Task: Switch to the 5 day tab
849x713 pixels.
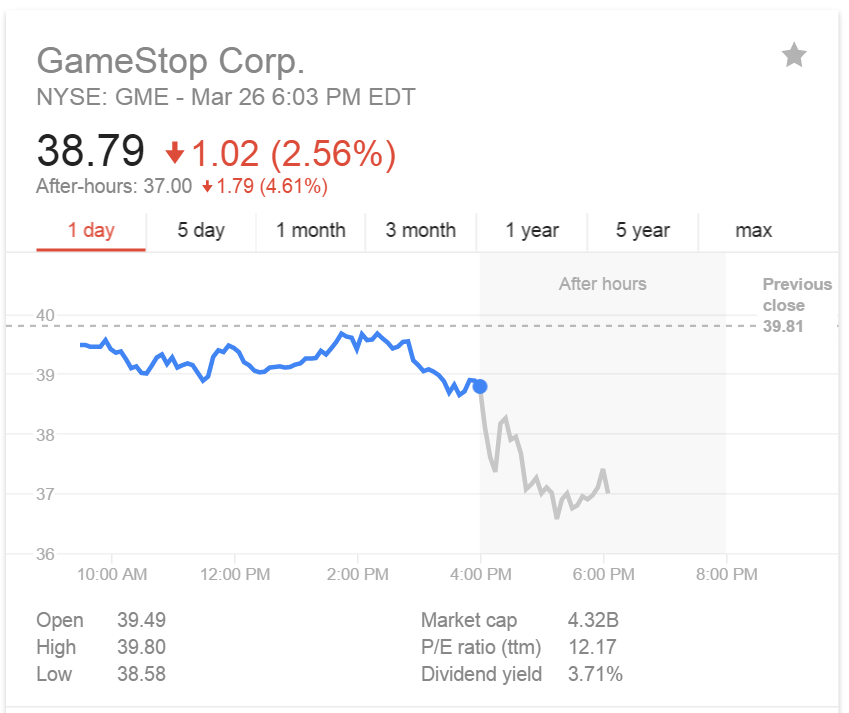Action: coord(201,231)
